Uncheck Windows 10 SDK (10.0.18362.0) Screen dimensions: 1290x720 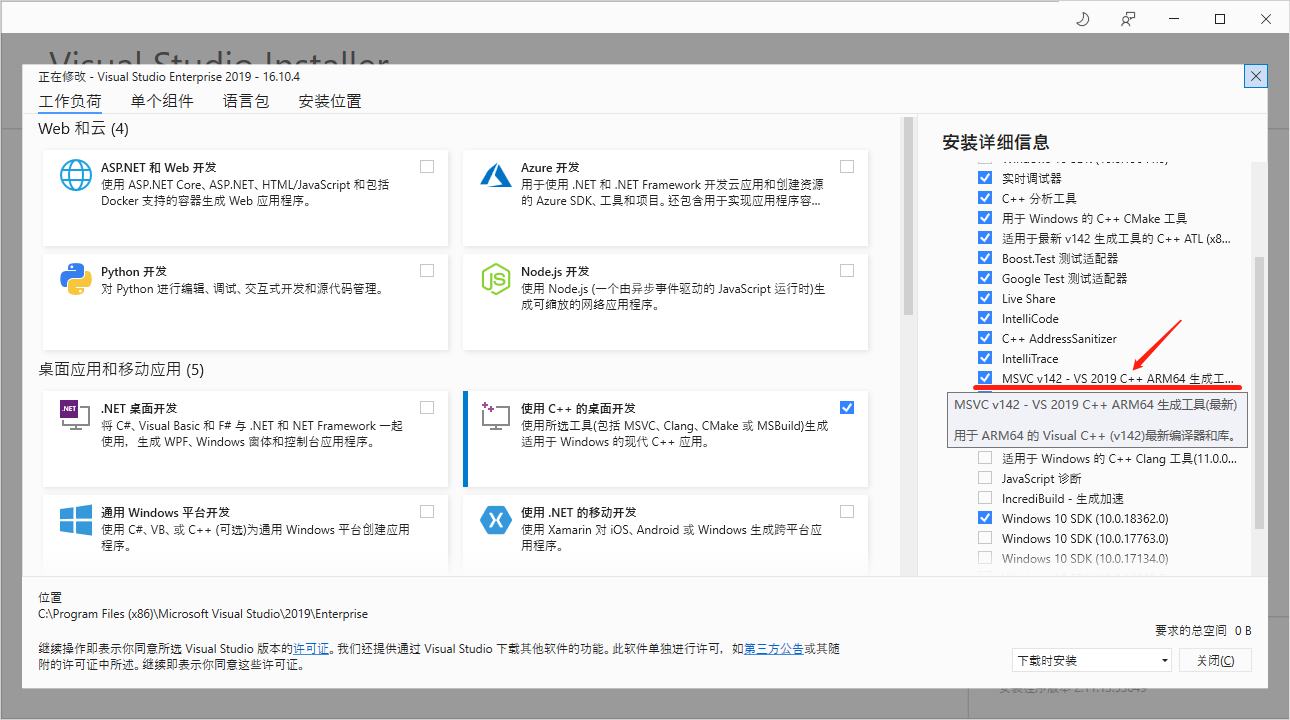[x=985, y=518]
